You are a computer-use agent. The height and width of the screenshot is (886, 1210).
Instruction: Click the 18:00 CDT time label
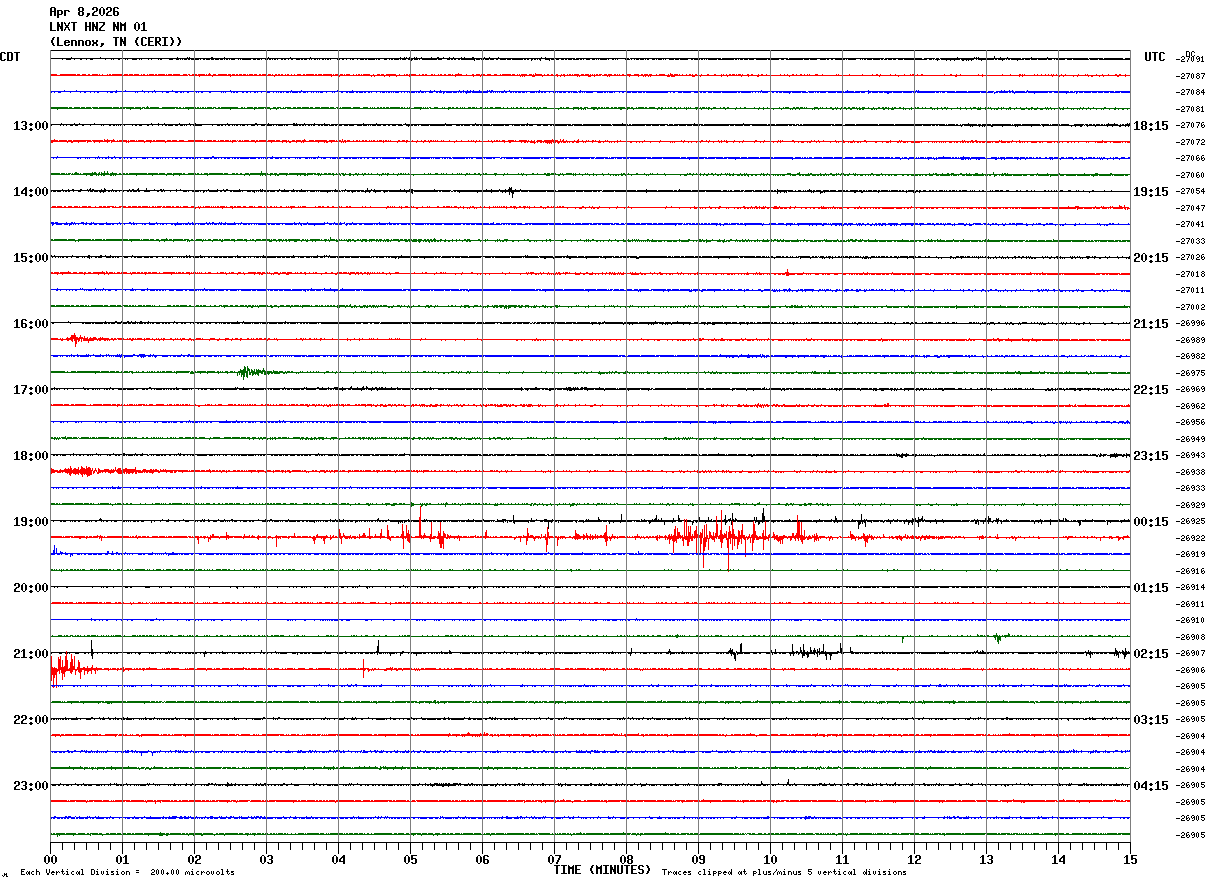point(31,455)
